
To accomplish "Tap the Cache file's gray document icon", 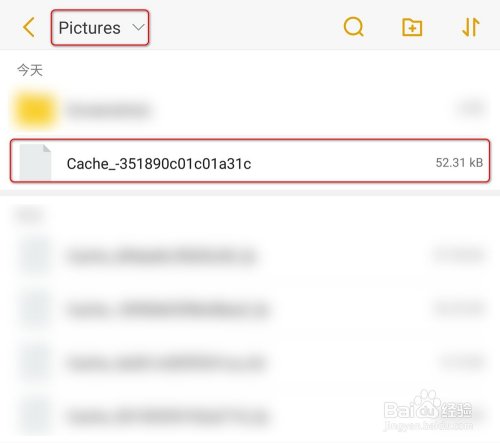I will pyautogui.click(x=35, y=162).
